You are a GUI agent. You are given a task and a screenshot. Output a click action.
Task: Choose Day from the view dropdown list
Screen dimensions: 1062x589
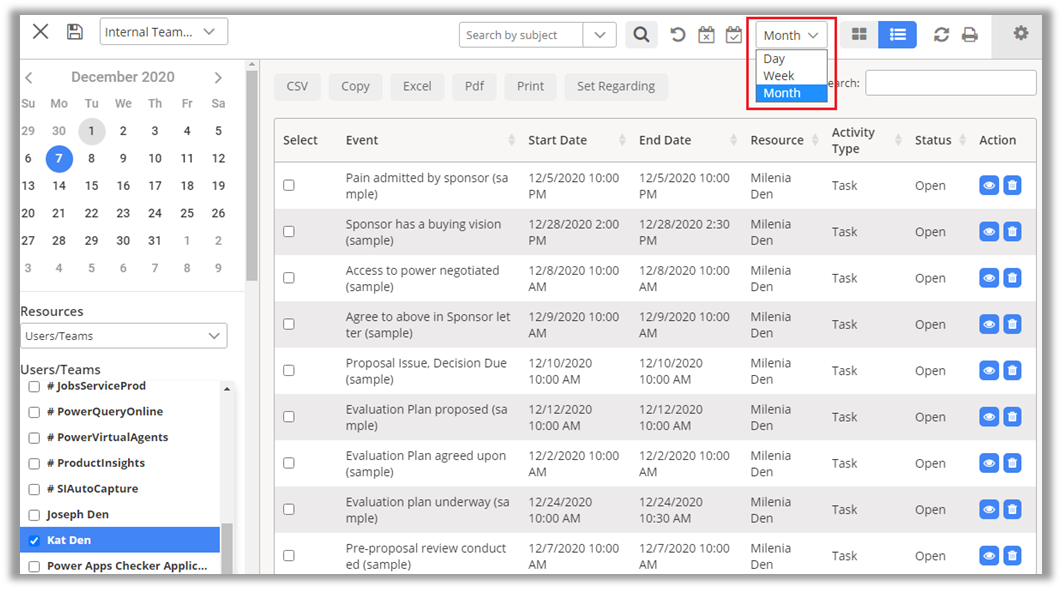774,59
